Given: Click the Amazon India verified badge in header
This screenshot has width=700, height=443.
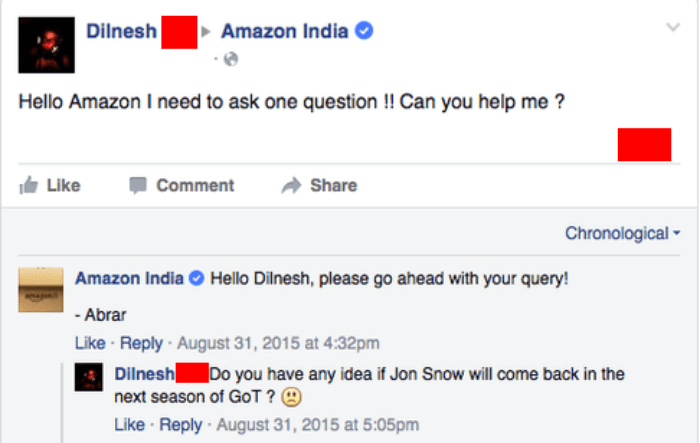Looking at the screenshot, I should coord(364,31).
